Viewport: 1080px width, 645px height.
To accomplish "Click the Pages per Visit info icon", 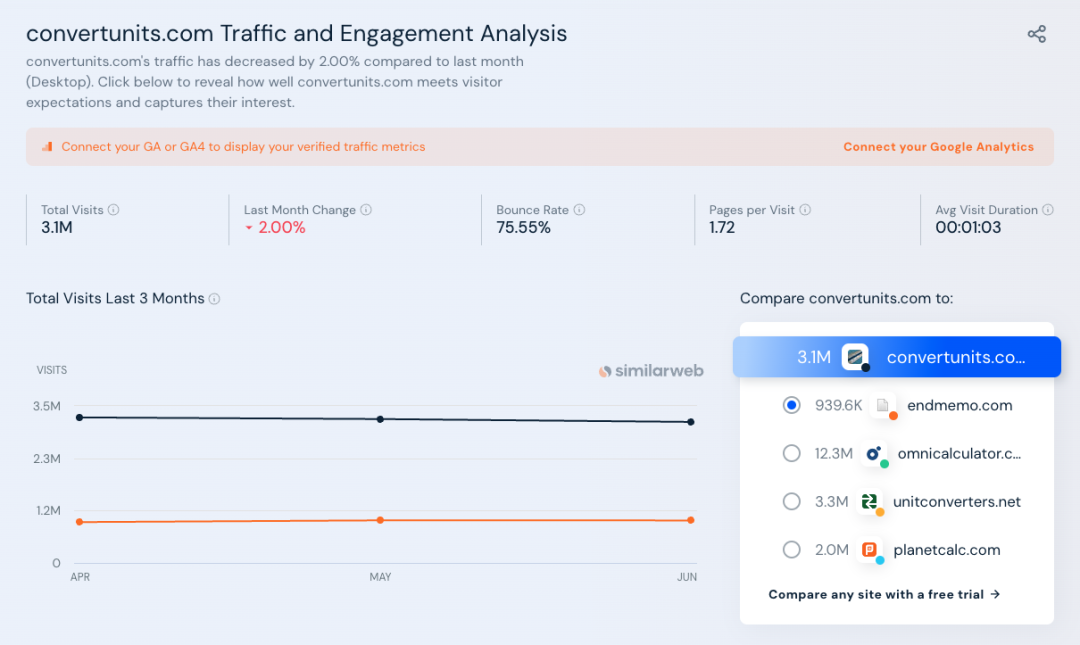I will pyautogui.click(x=805, y=210).
